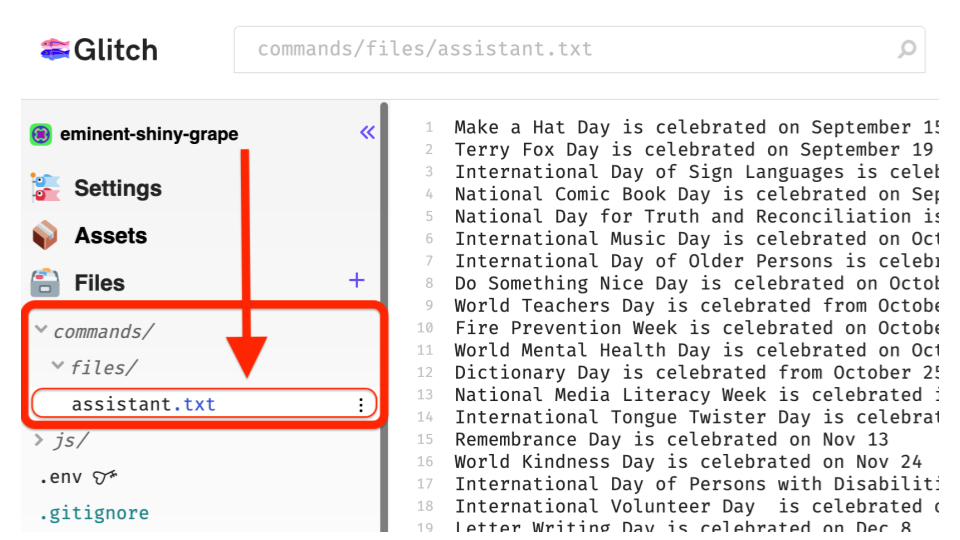Click the Assets box icon
Image resolution: width=960 pixels, height=540 pixels.
(x=45, y=236)
